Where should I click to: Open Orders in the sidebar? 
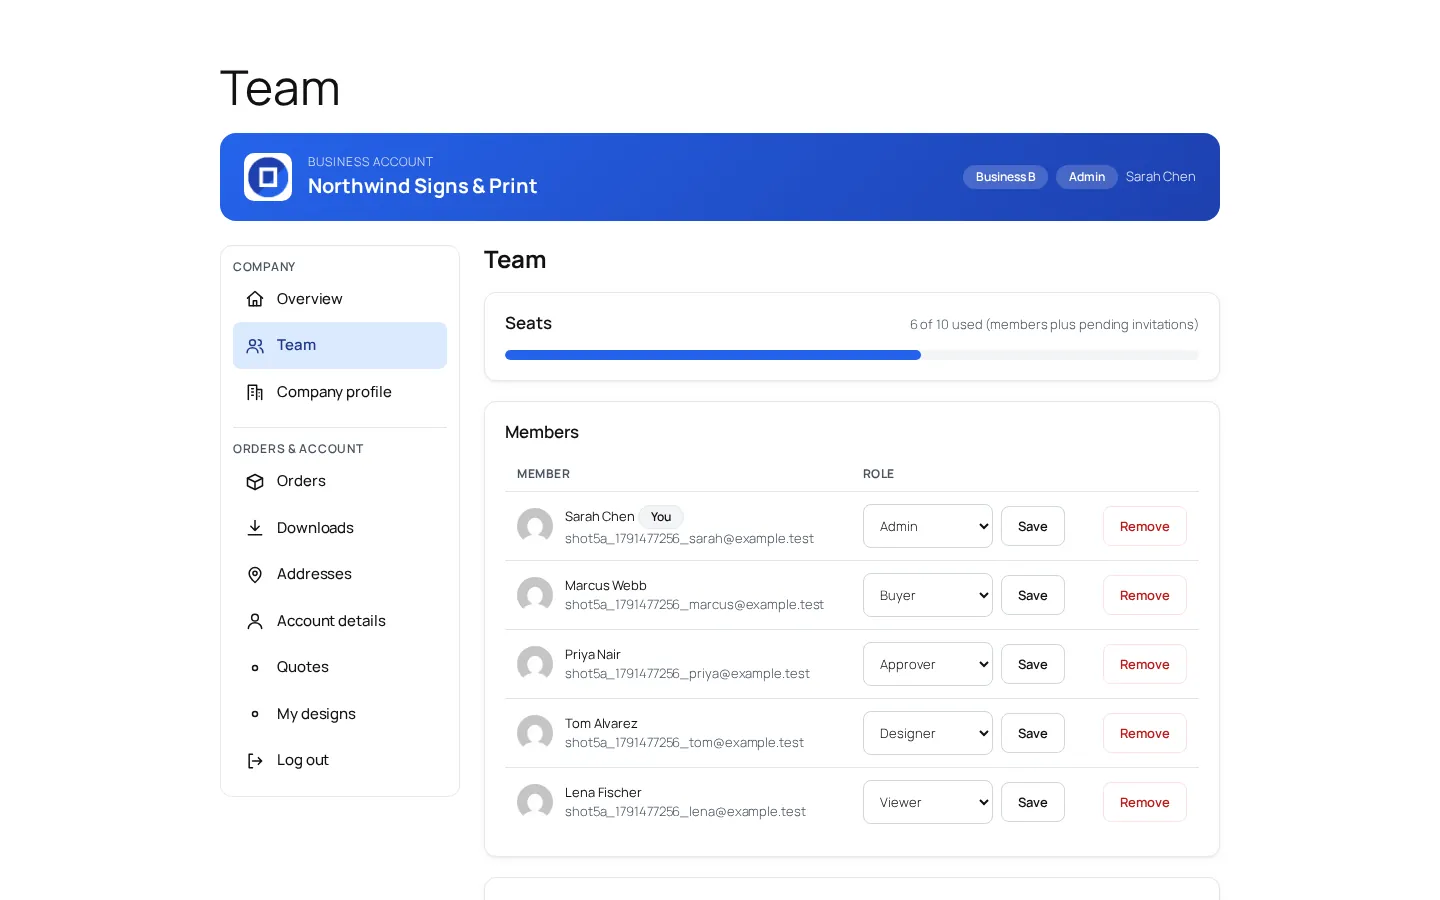[340, 481]
